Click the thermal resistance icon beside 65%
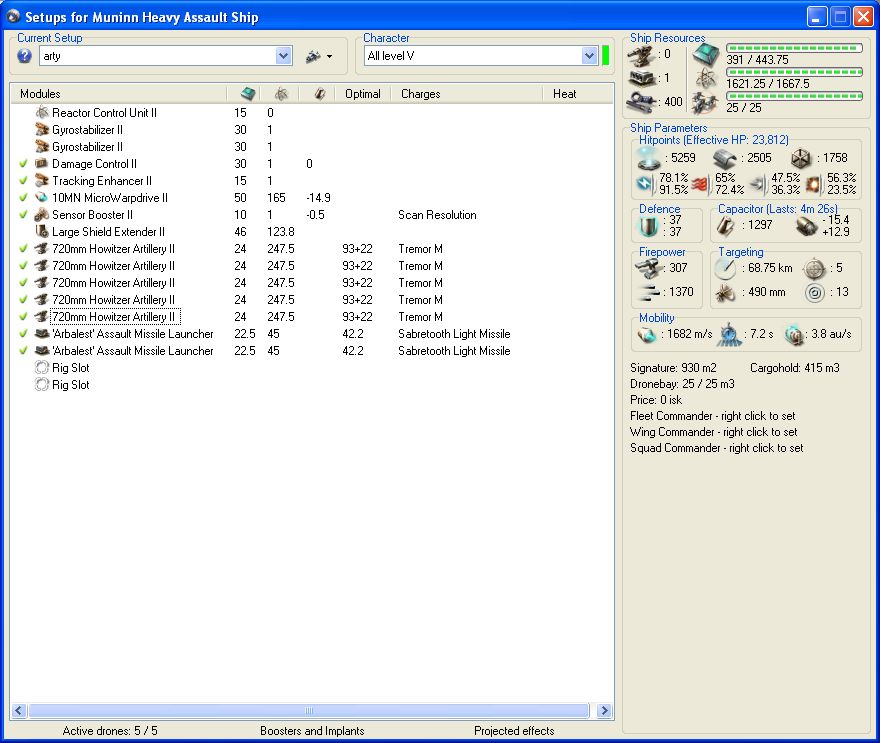Screen dimensions: 880x743 coord(702,184)
